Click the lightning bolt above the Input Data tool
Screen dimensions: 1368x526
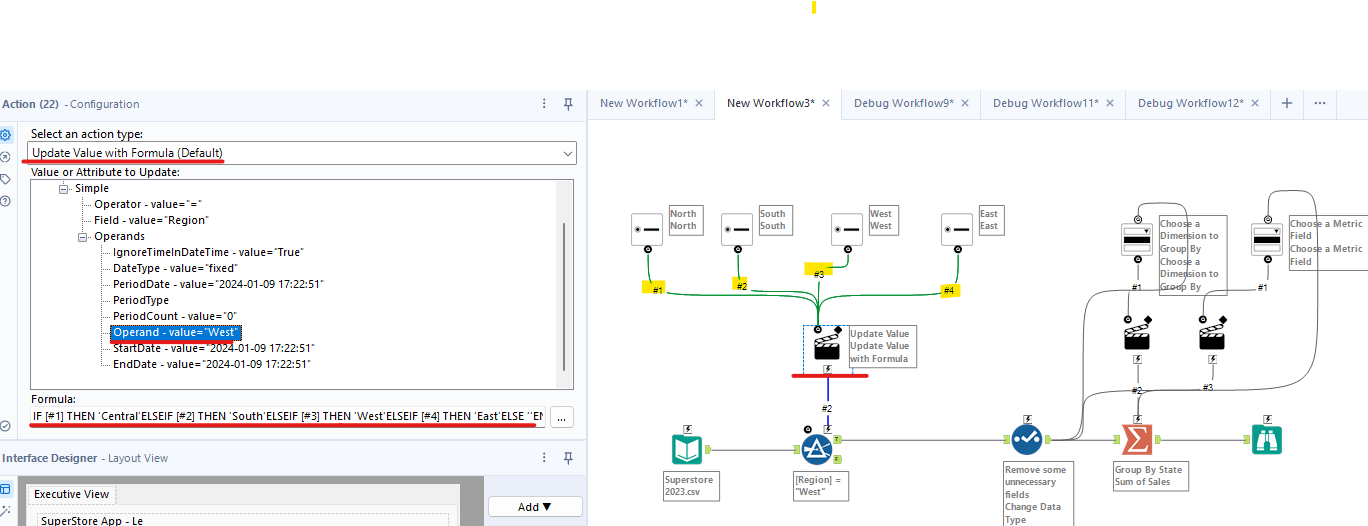[687, 428]
